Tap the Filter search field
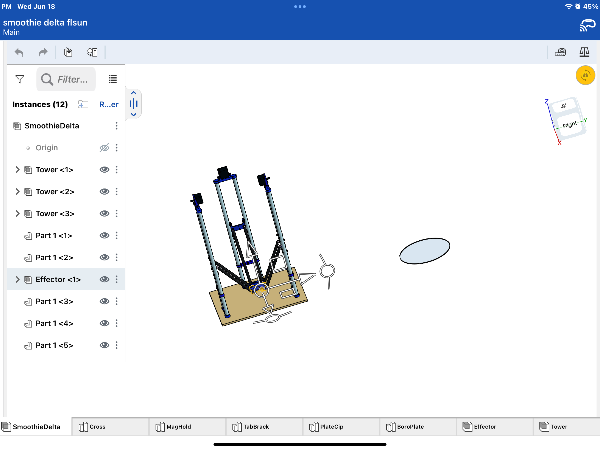This screenshot has height=450, width=600. [x=68, y=79]
